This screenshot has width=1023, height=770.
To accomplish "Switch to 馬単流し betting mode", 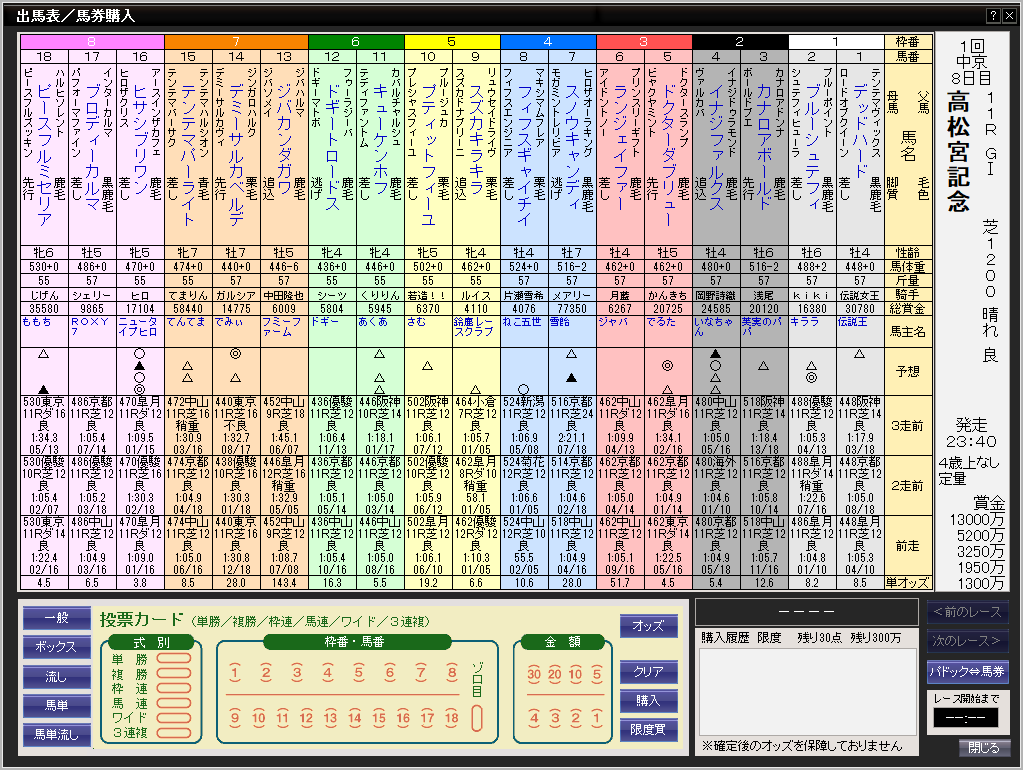I will pos(57,735).
